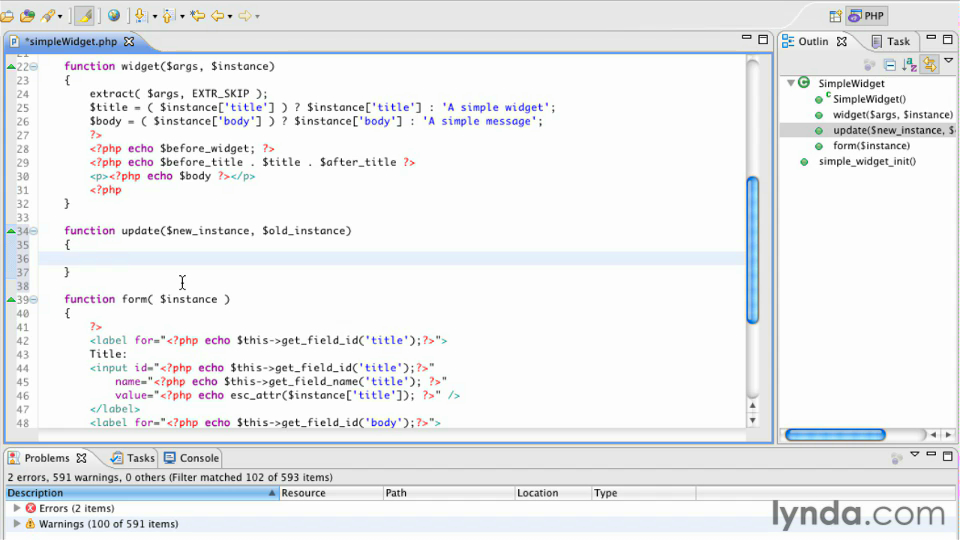Click Outline horizontal scrollbar thumb
960x540 pixels.
pos(835,435)
